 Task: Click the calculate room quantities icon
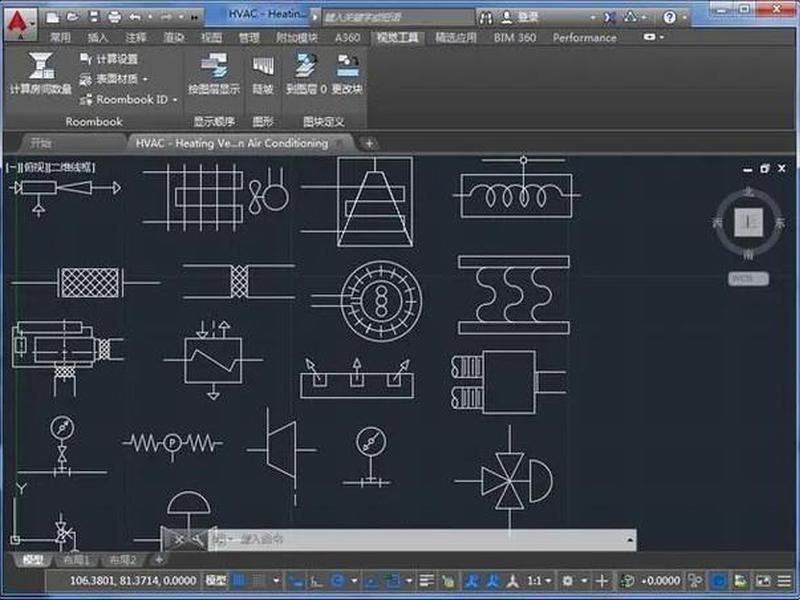pos(41,65)
